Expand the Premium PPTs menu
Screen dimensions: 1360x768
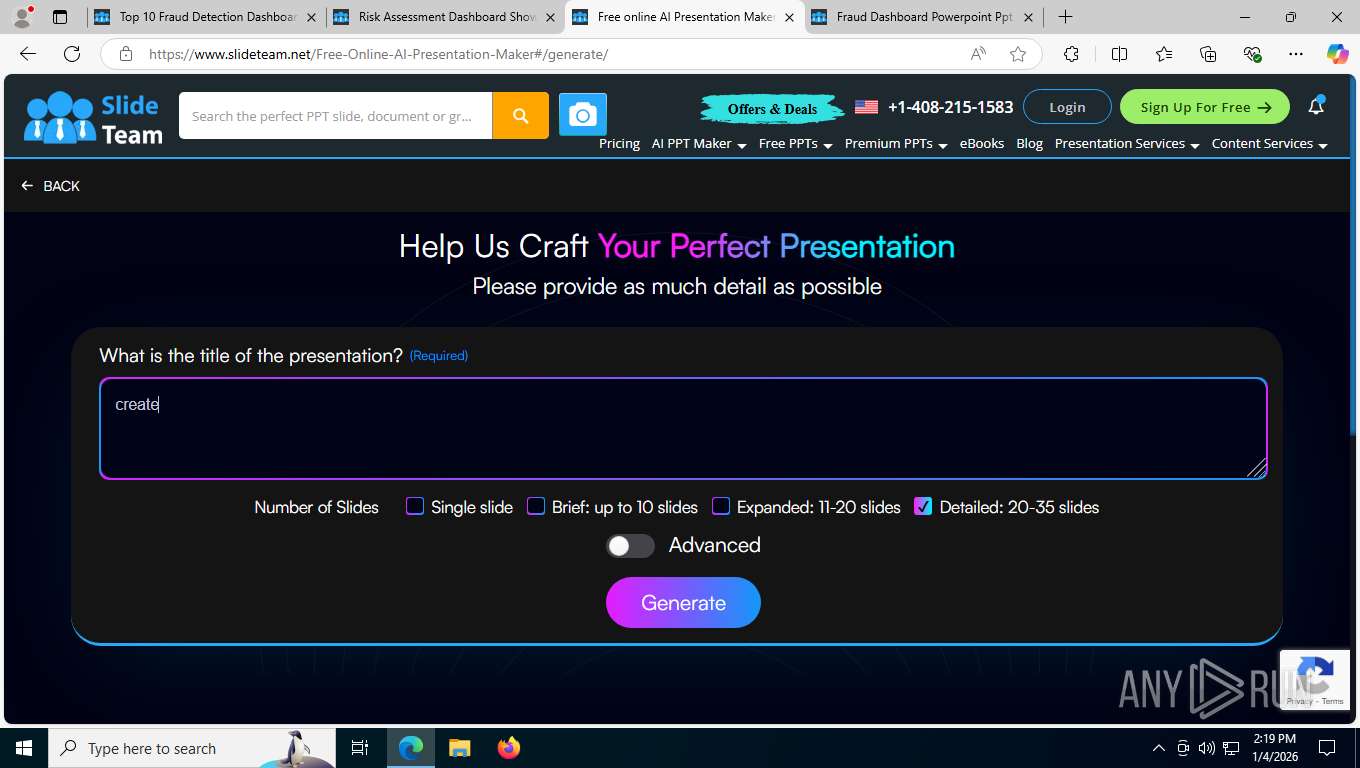896,144
